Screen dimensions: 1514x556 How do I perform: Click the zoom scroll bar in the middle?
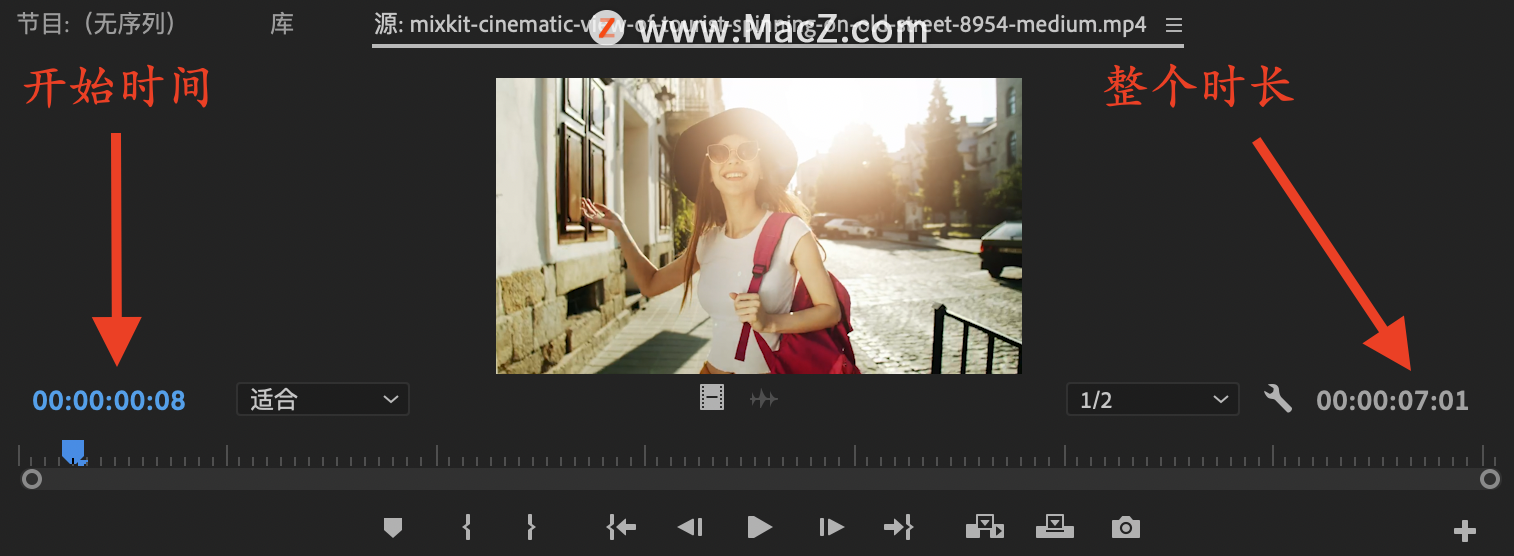click(761, 479)
